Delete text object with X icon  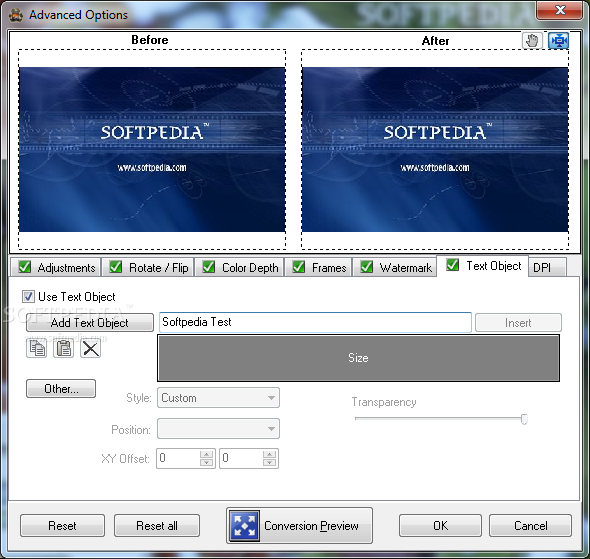[x=90, y=348]
